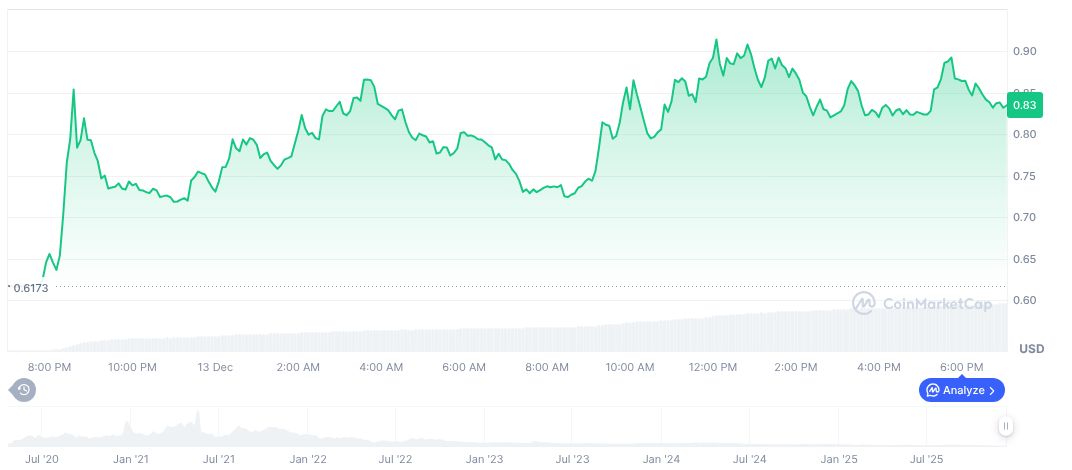Click the CoinMarketCap watermark logo icon
Viewport: 1072px width, 470px height.
[864, 303]
